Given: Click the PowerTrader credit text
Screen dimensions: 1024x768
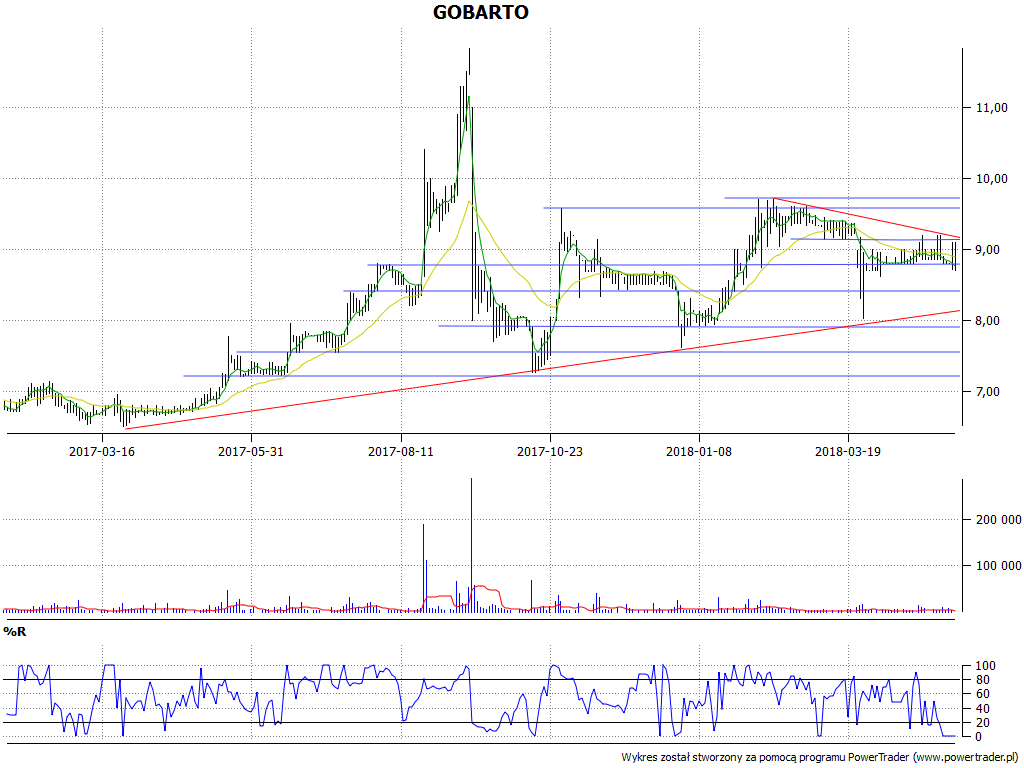Looking at the screenshot, I should tap(821, 757).
